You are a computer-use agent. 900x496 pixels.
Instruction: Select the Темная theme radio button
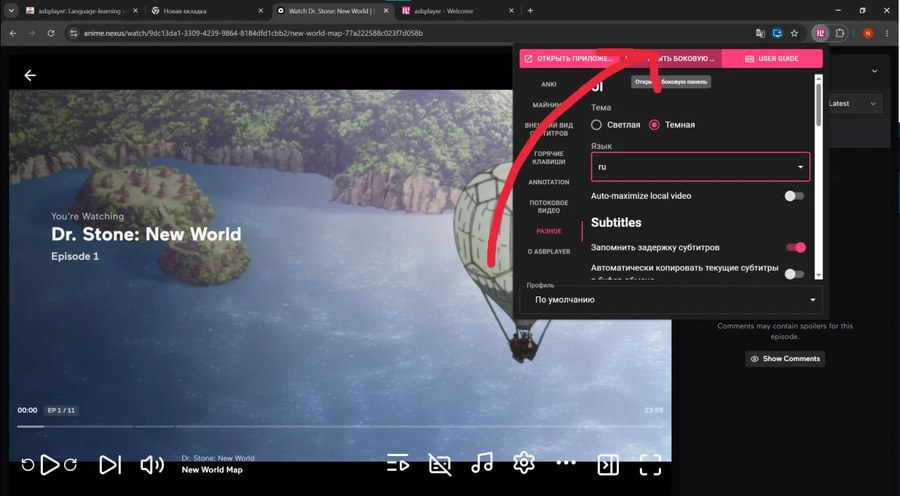click(654, 125)
